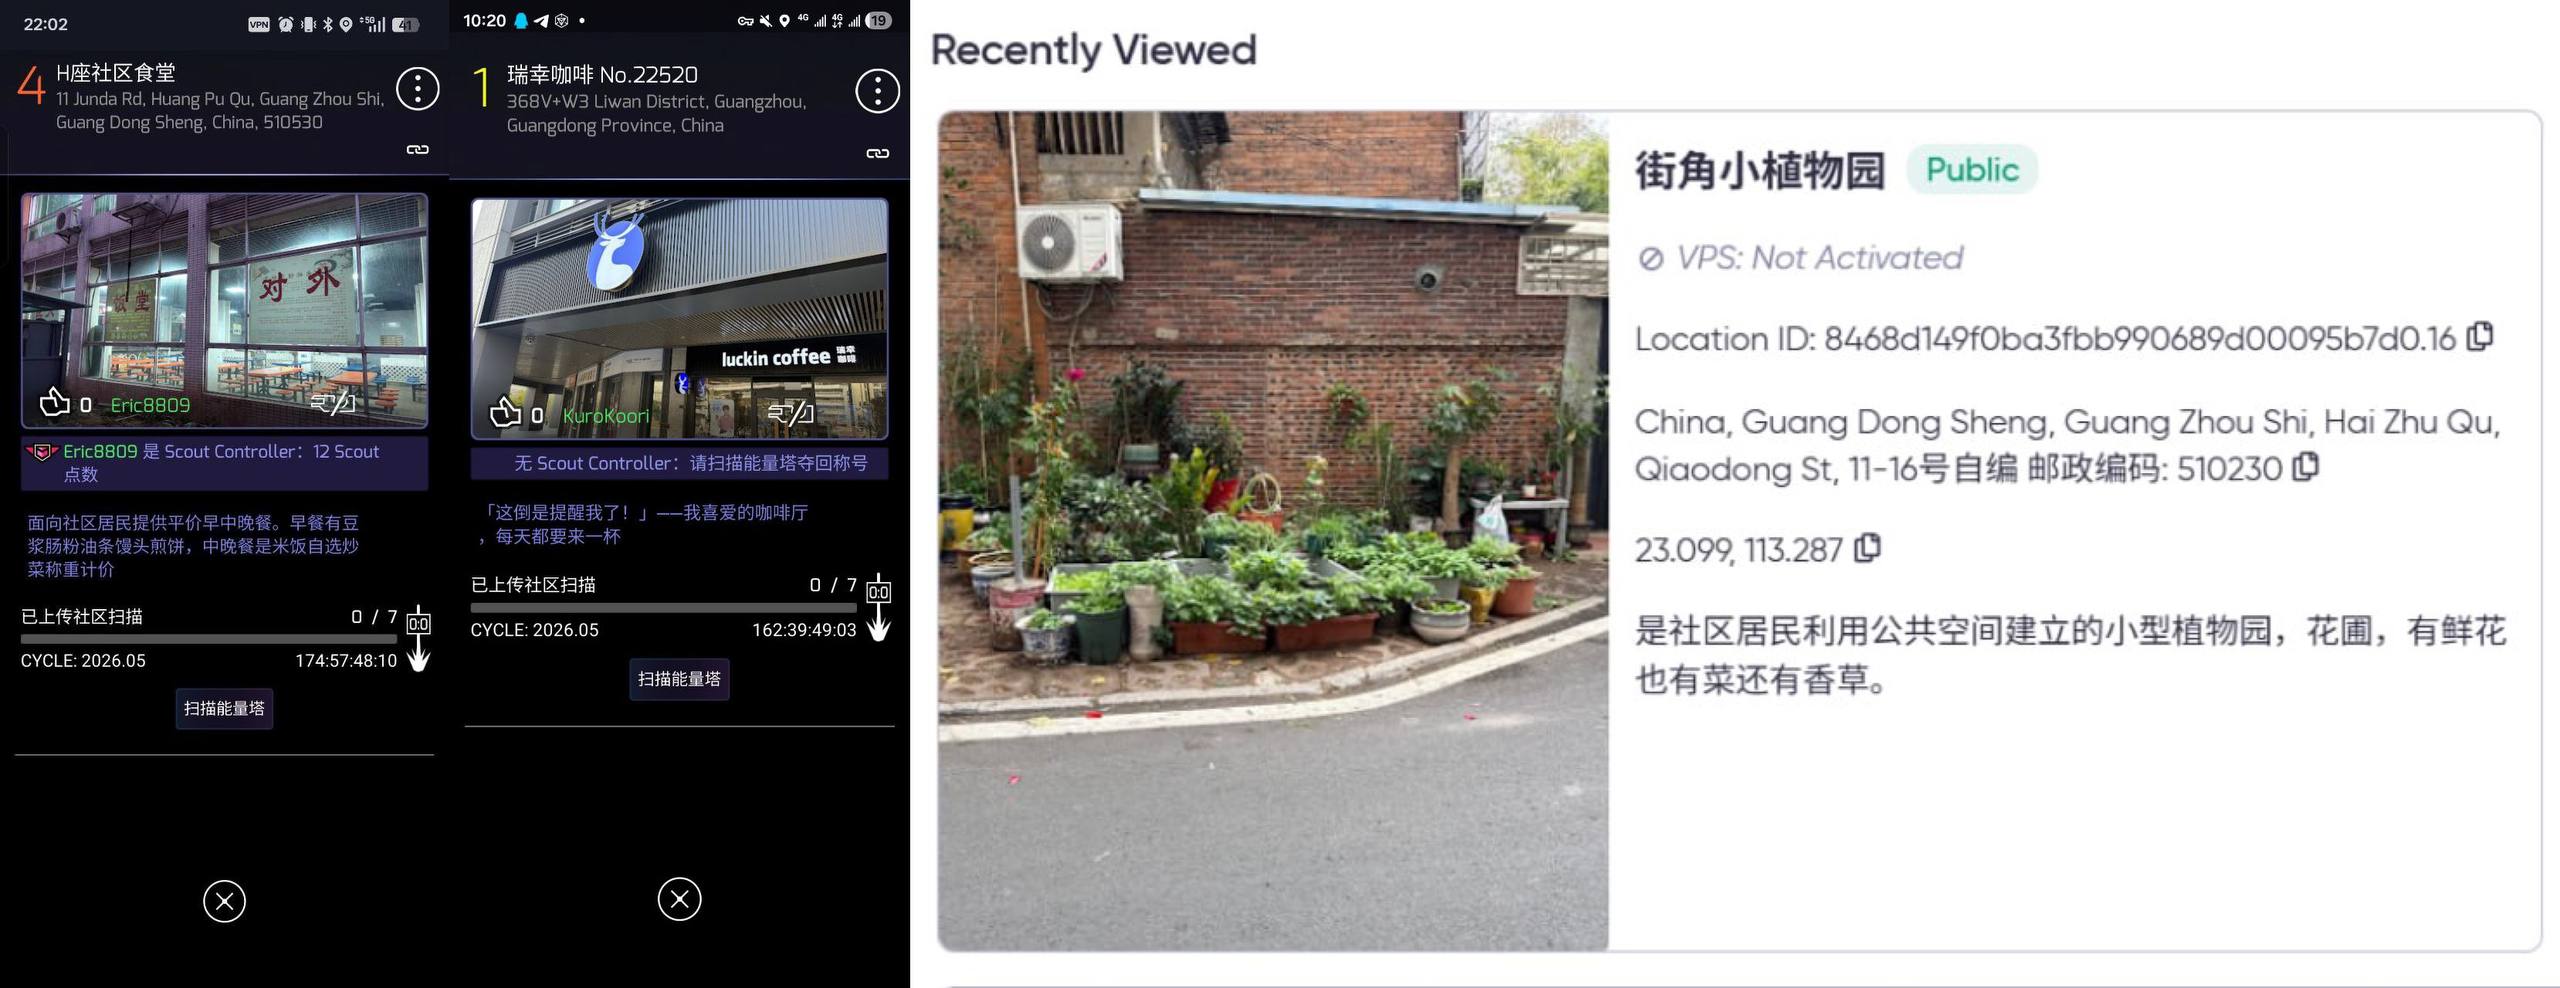Copy the Qiaodong St address

click(2306, 466)
